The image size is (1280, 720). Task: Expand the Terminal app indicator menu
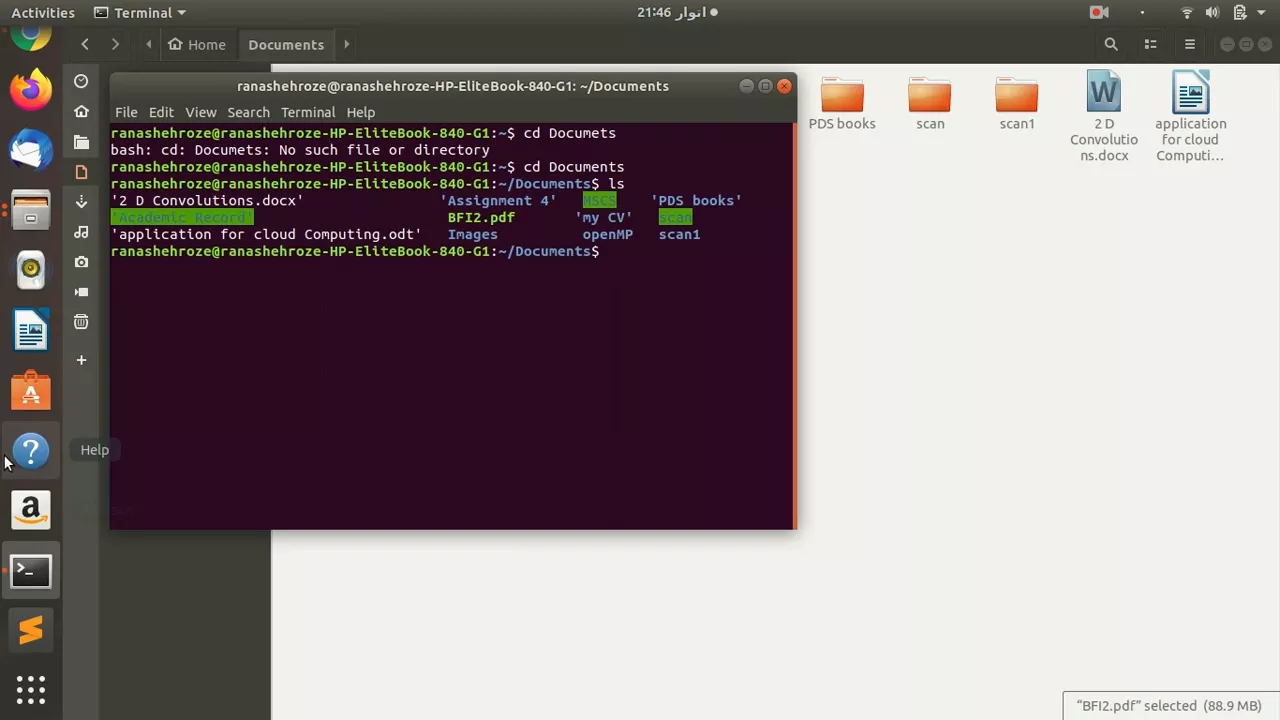pos(180,12)
